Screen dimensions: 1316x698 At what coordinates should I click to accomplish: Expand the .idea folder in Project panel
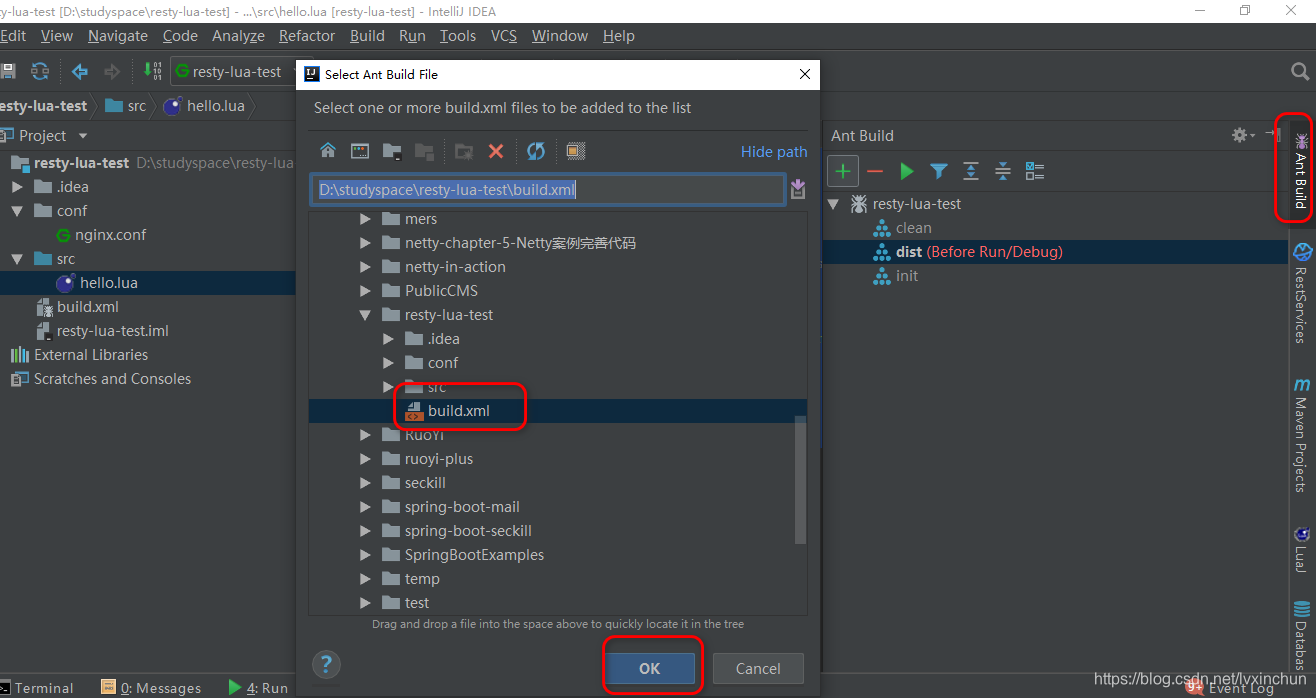(17, 187)
